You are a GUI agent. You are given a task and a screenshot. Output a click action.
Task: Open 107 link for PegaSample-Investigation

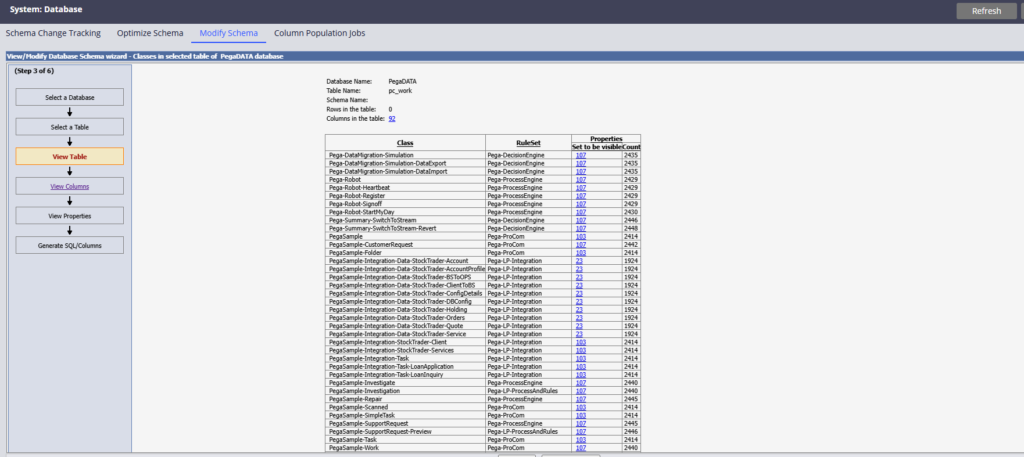pyautogui.click(x=581, y=390)
